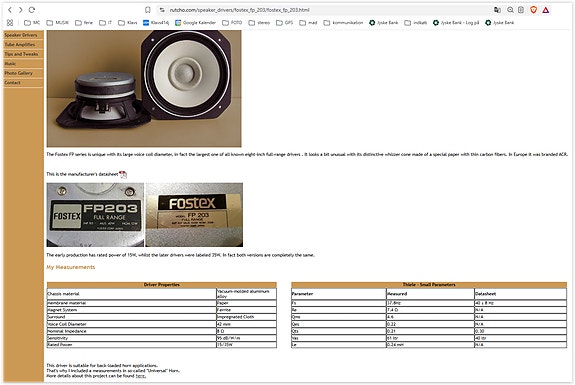Open the GPS bookmarks folder
575x385 pixels.
285,23
